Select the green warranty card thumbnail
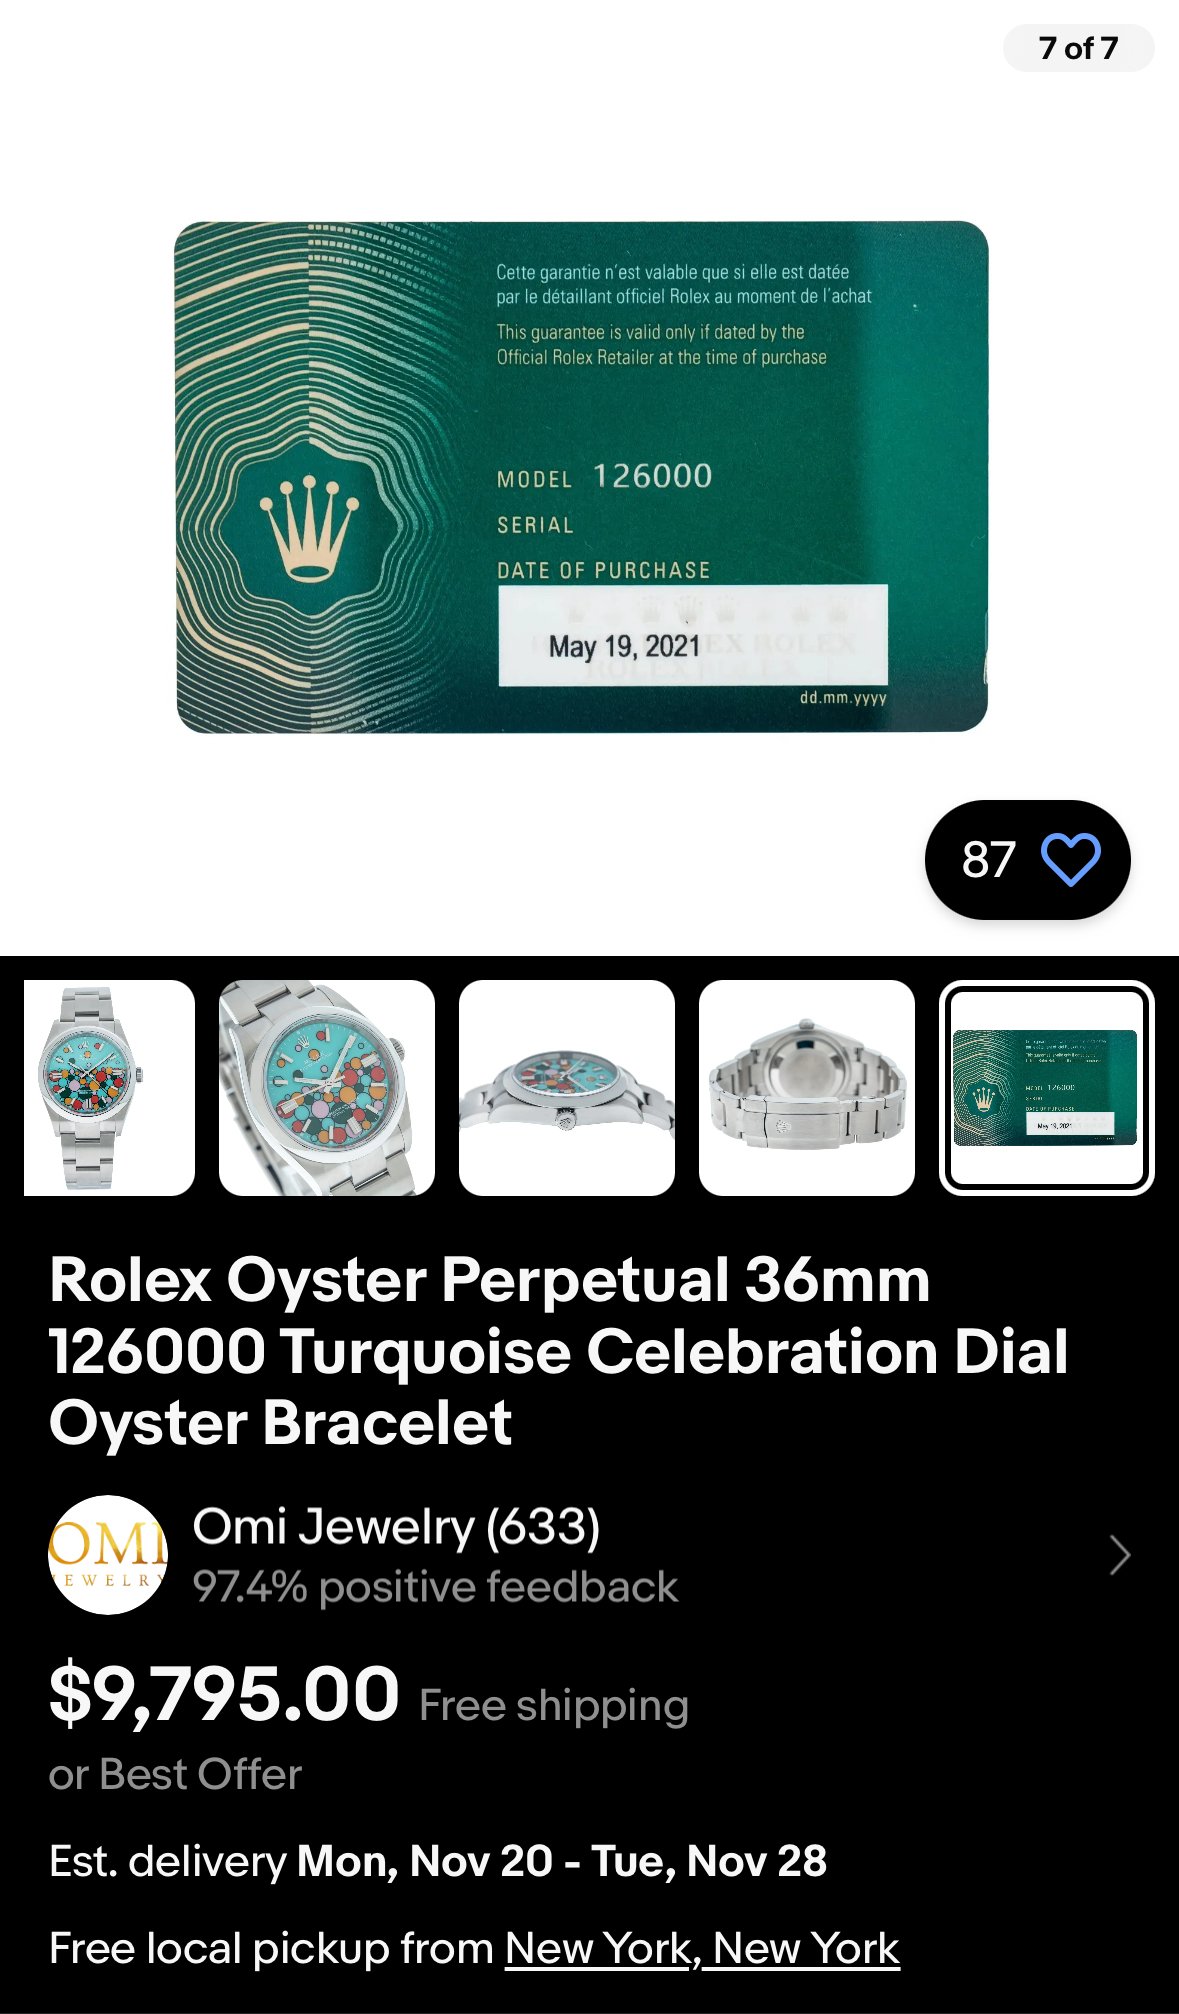The image size is (1179, 2014). (x=1046, y=1088)
